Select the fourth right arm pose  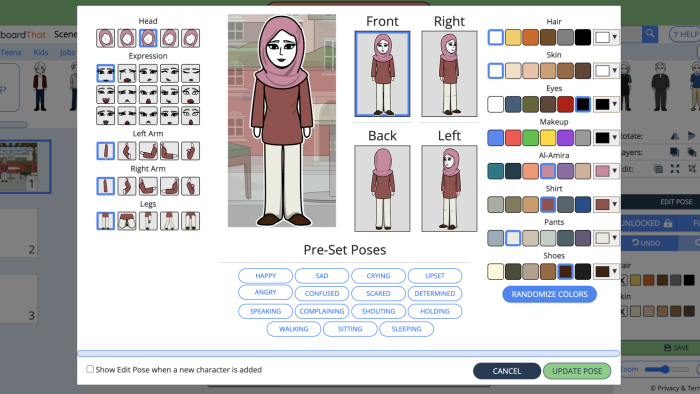coord(169,186)
